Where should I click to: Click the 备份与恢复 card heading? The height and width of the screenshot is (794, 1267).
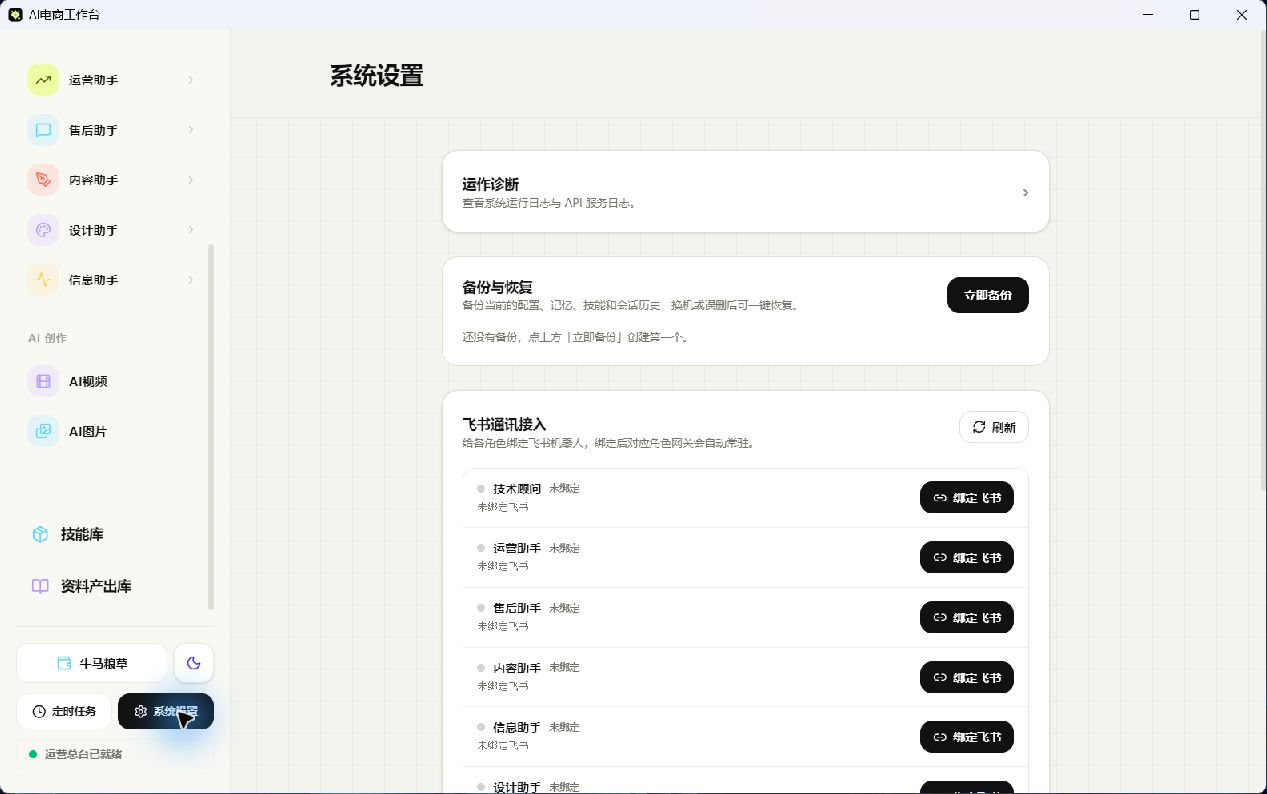click(496, 287)
